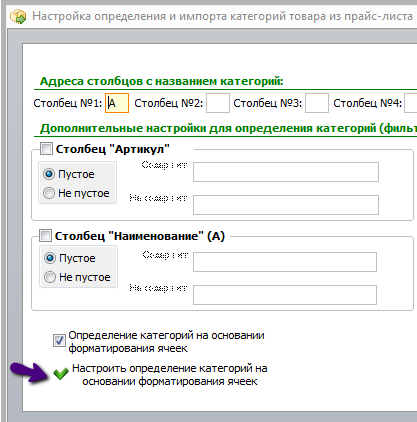Enable the Столбец "Артикул" checkbox
Viewport: 417px width, 422px height.
(x=46, y=149)
